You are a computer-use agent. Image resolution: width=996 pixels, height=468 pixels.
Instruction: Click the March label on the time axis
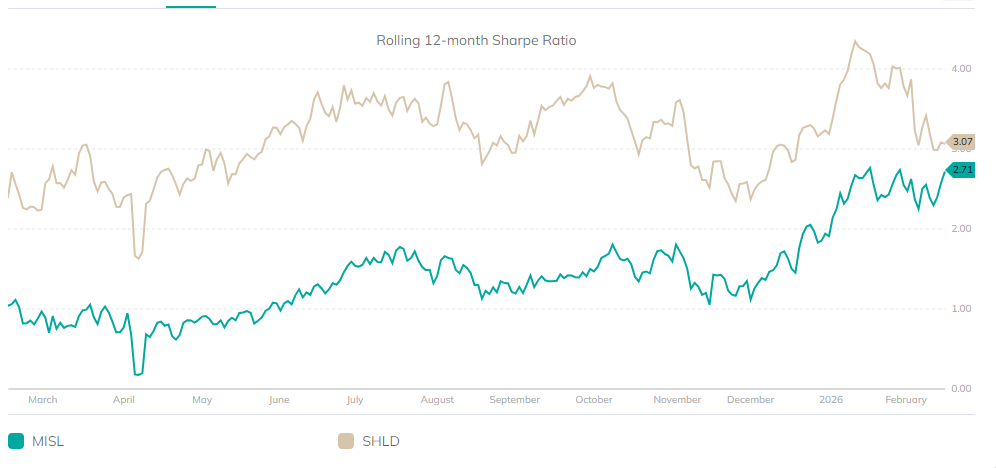[43, 400]
